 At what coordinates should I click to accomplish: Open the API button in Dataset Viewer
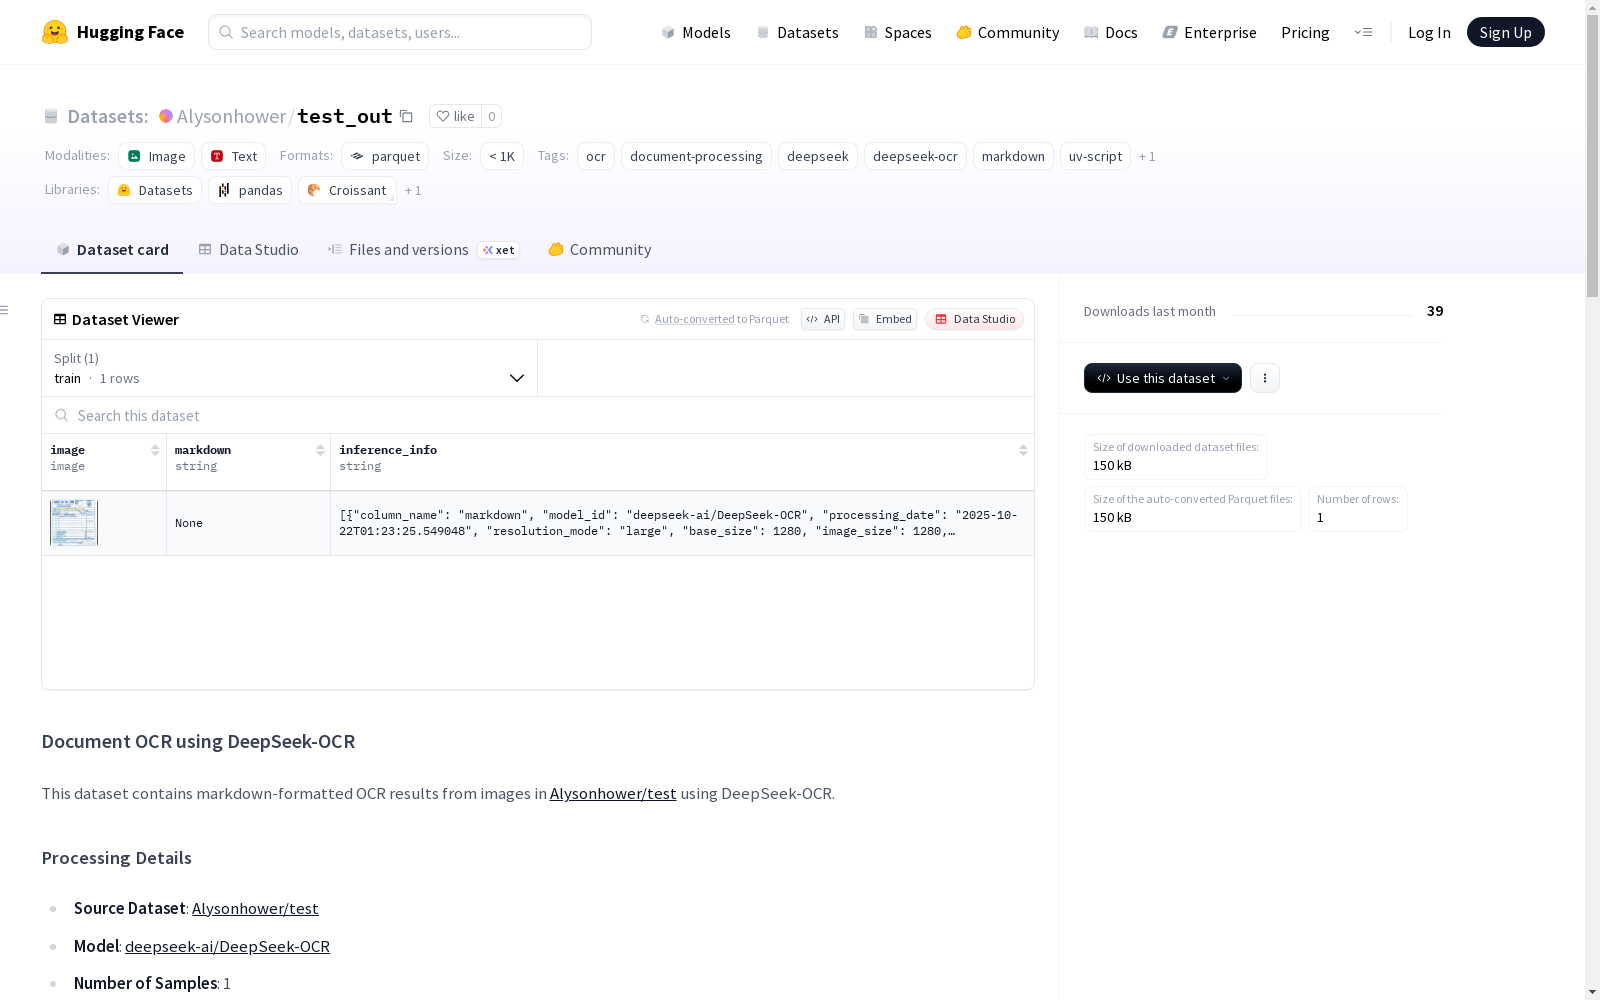823,319
